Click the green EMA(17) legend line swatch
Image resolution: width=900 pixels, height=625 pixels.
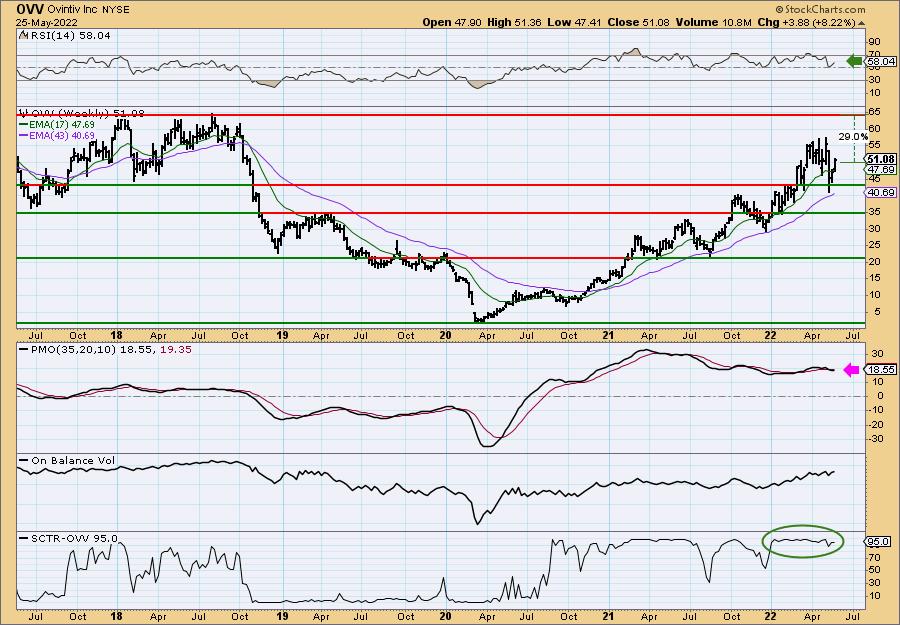(x=26, y=125)
